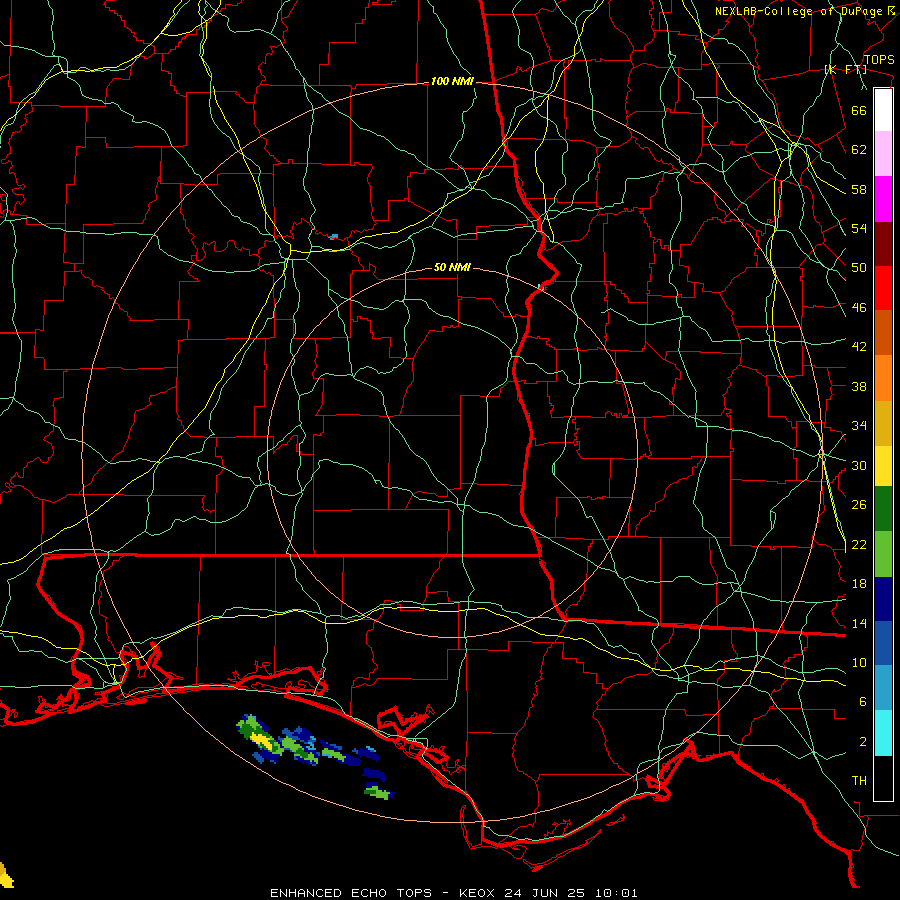Image resolution: width=900 pixels, height=900 pixels.
Task: Click the 2 label on the scale
Action: (x=862, y=742)
